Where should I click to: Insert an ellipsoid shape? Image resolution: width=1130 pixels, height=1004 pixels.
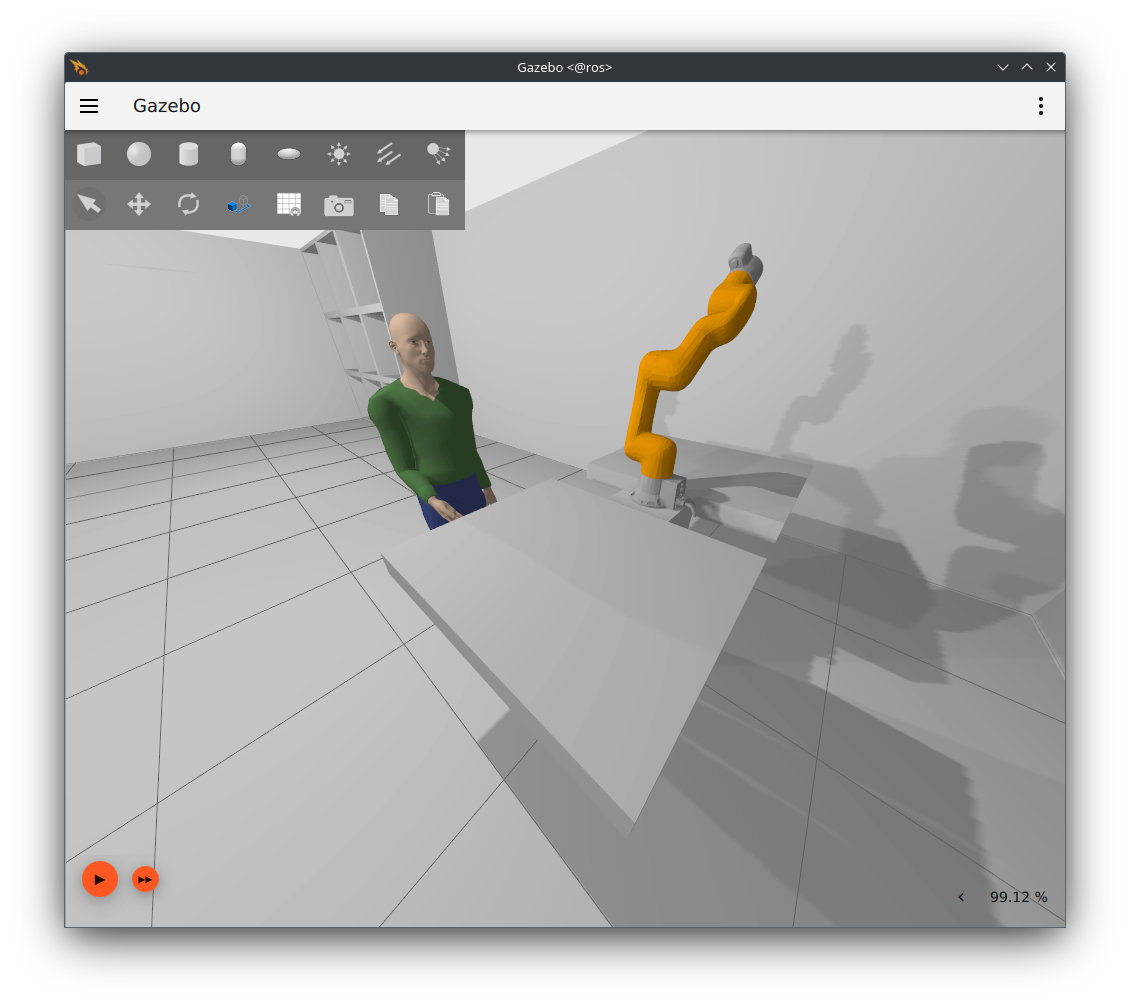click(289, 154)
